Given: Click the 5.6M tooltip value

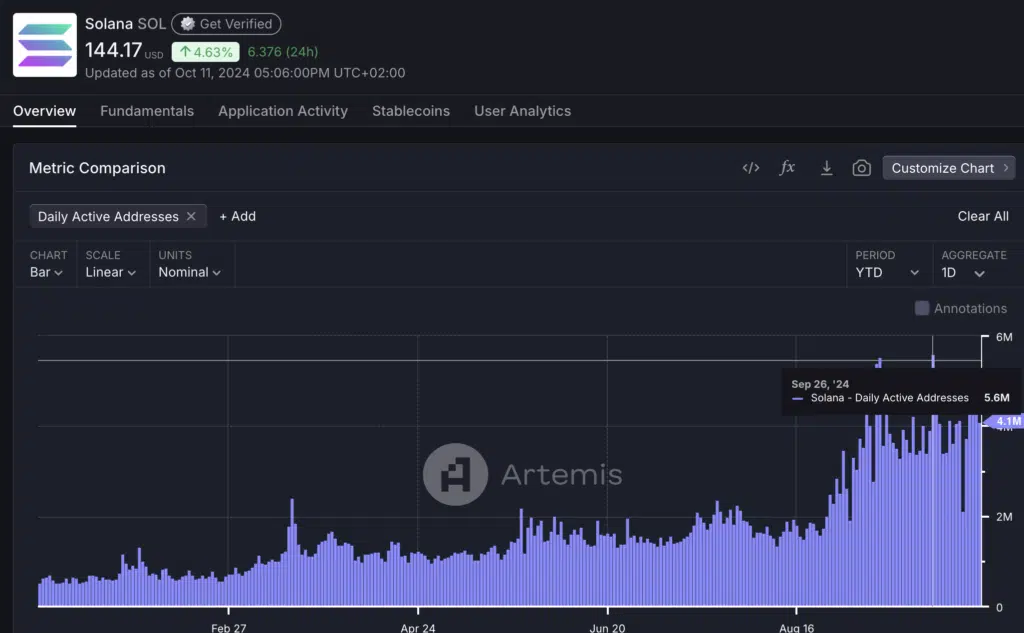Looking at the screenshot, I should (997, 398).
